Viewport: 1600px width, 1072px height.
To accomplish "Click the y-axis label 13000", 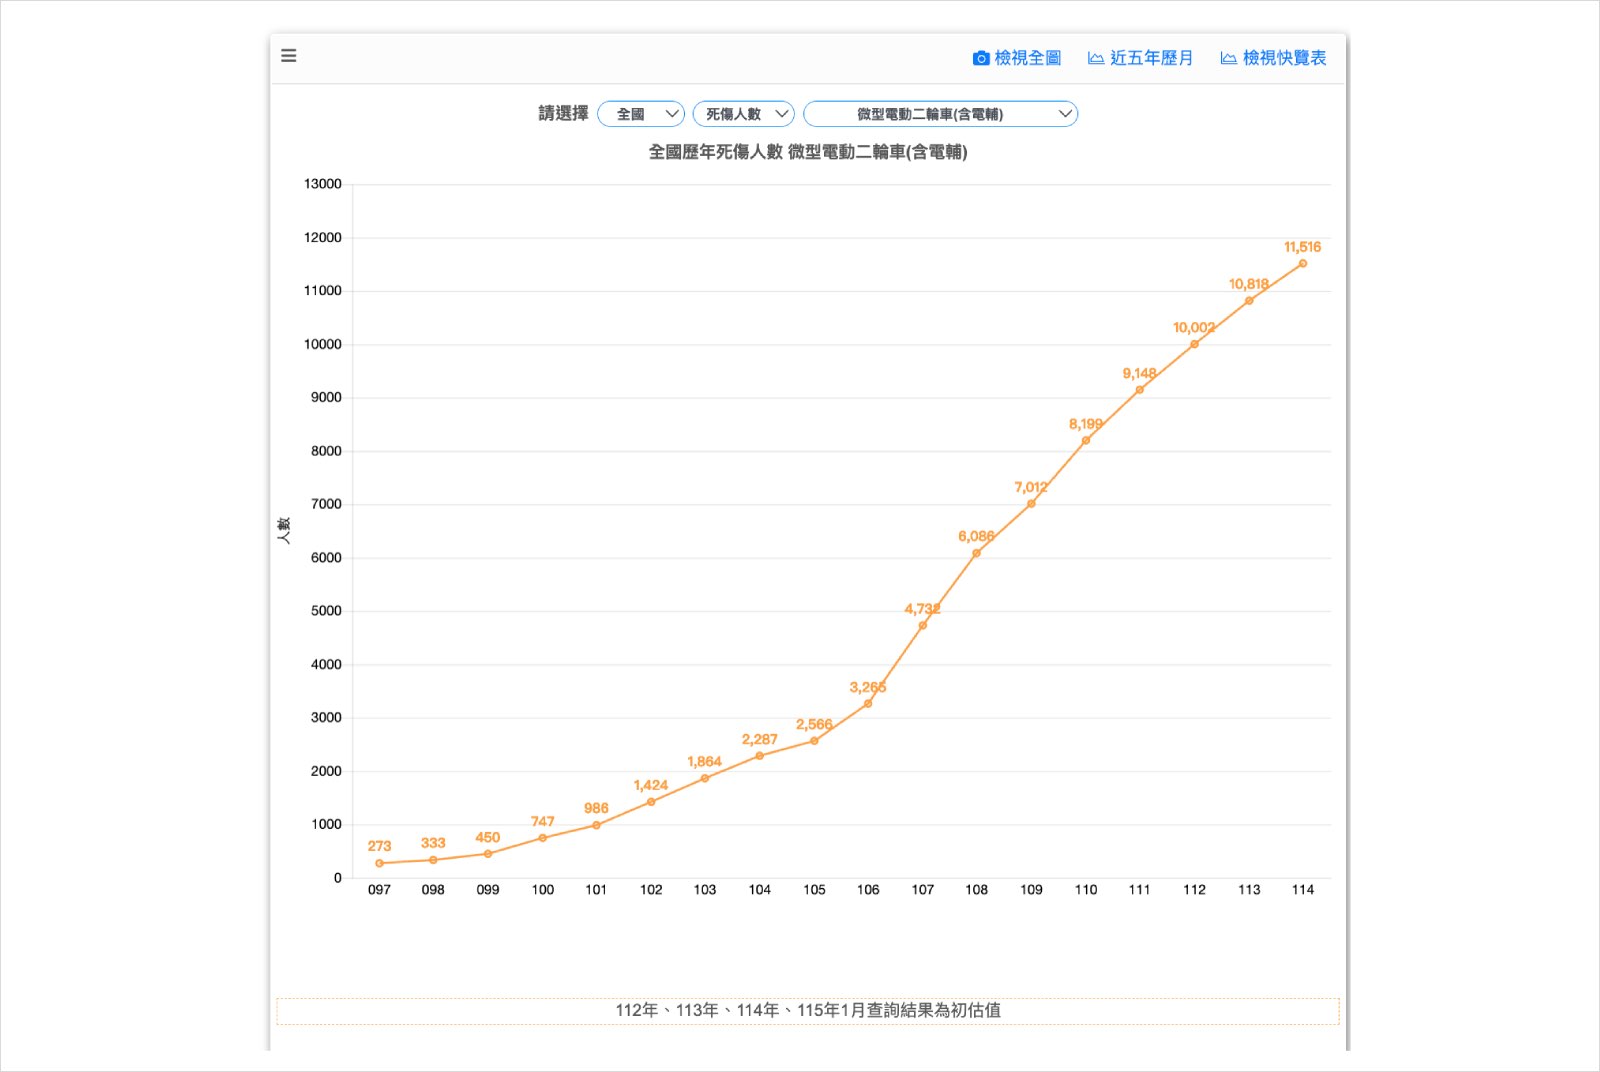I will 322,184.
